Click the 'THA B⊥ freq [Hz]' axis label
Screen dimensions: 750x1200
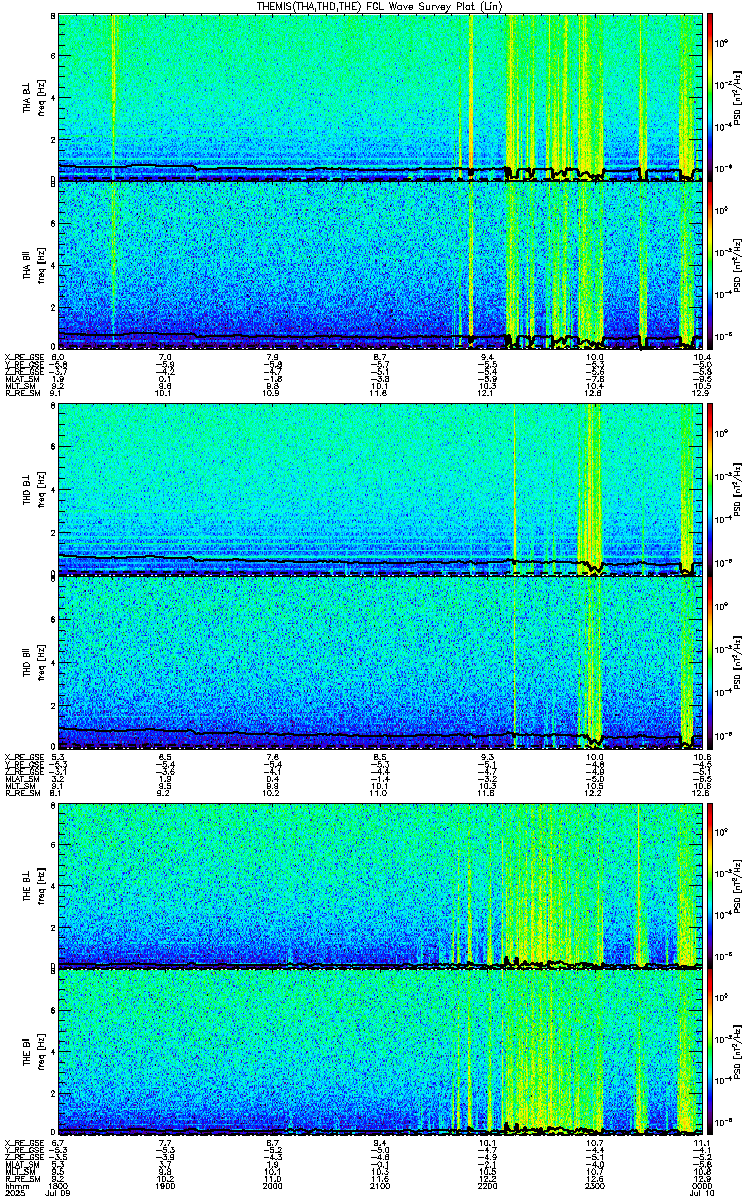pos(33,97)
